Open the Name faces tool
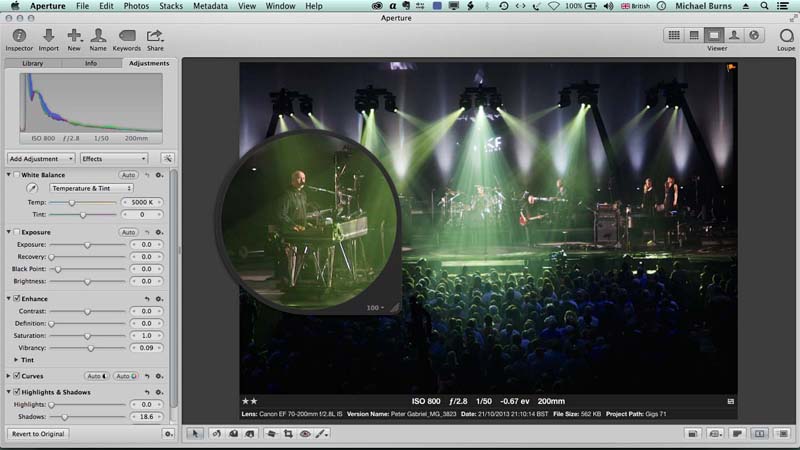The height and width of the screenshot is (450, 800). [x=98, y=40]
